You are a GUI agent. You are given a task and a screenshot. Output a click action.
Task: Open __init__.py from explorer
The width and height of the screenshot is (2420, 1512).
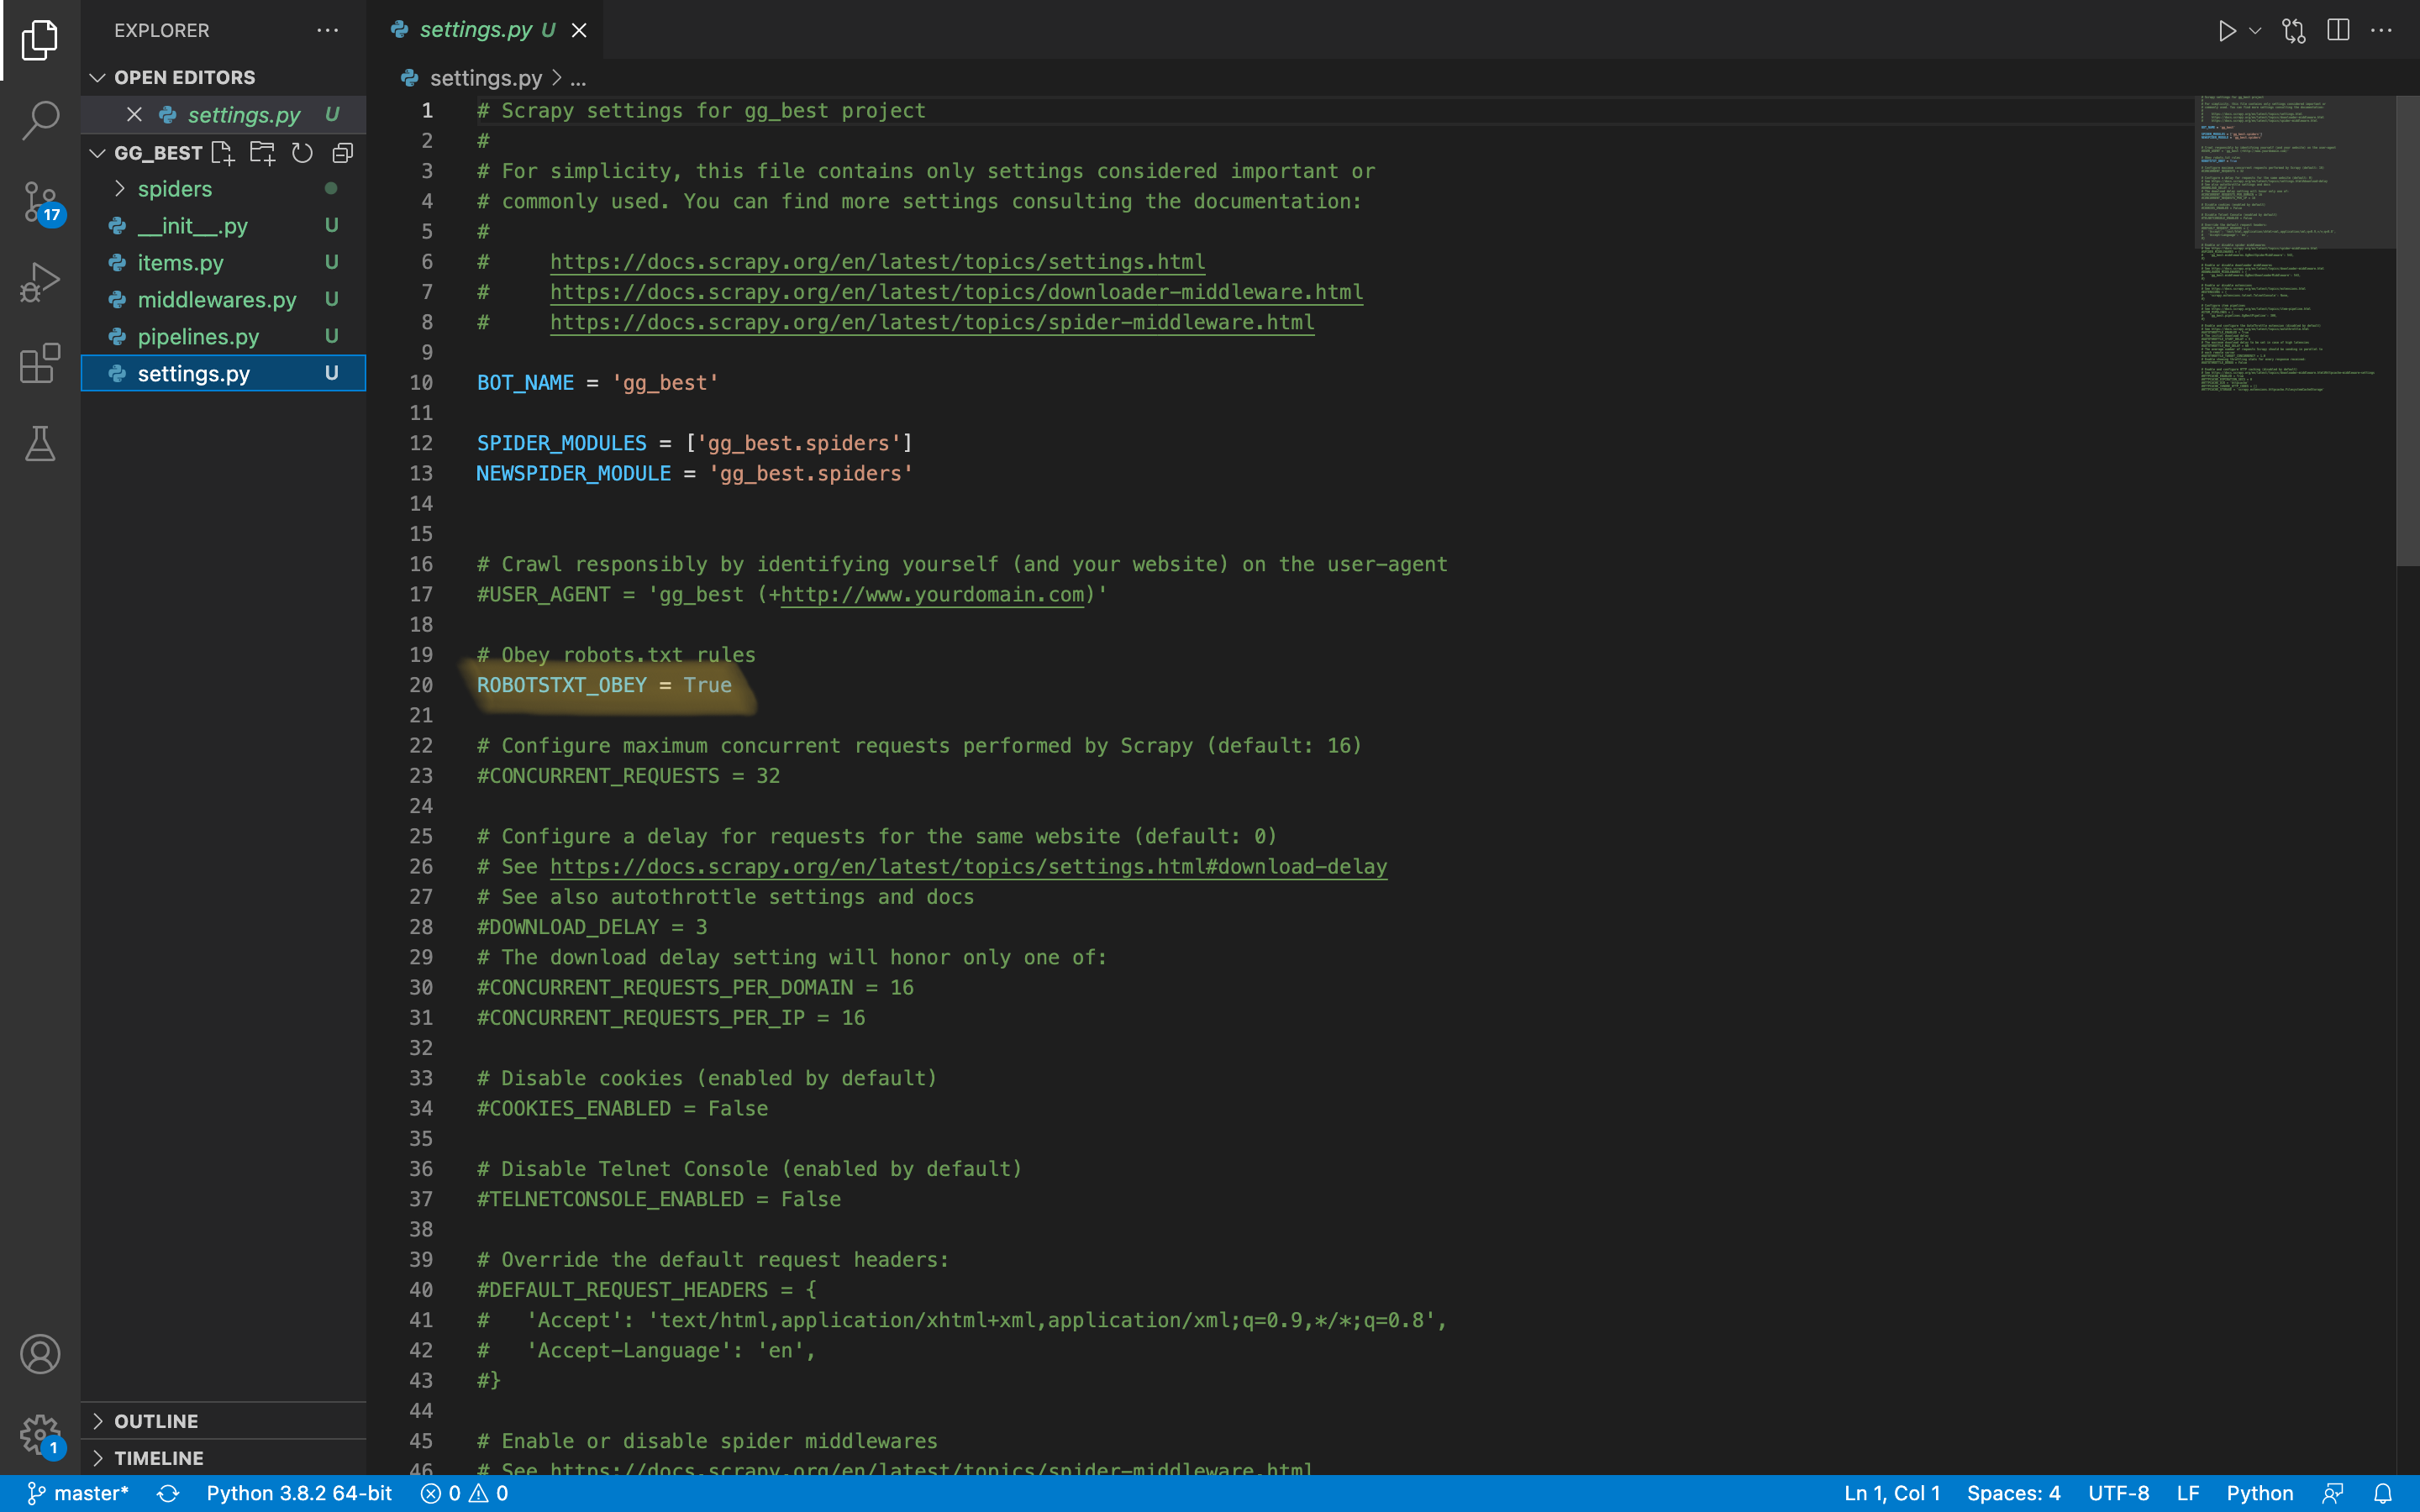[224, 226]
